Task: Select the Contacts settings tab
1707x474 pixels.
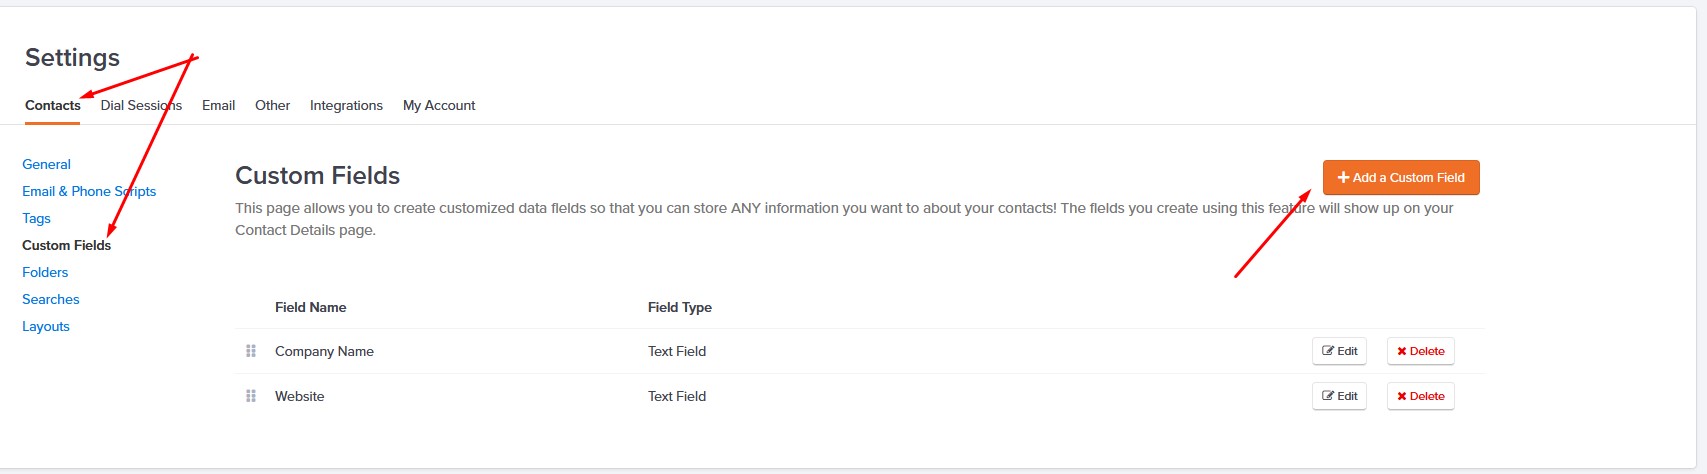Action: pyautogui.click(x=53, y=105)
